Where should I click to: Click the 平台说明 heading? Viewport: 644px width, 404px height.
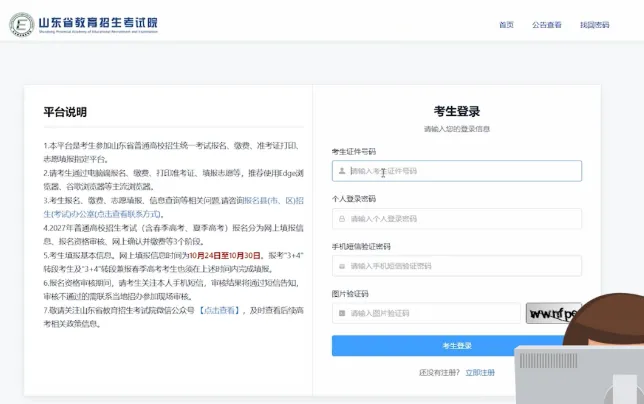pos(65,112)
